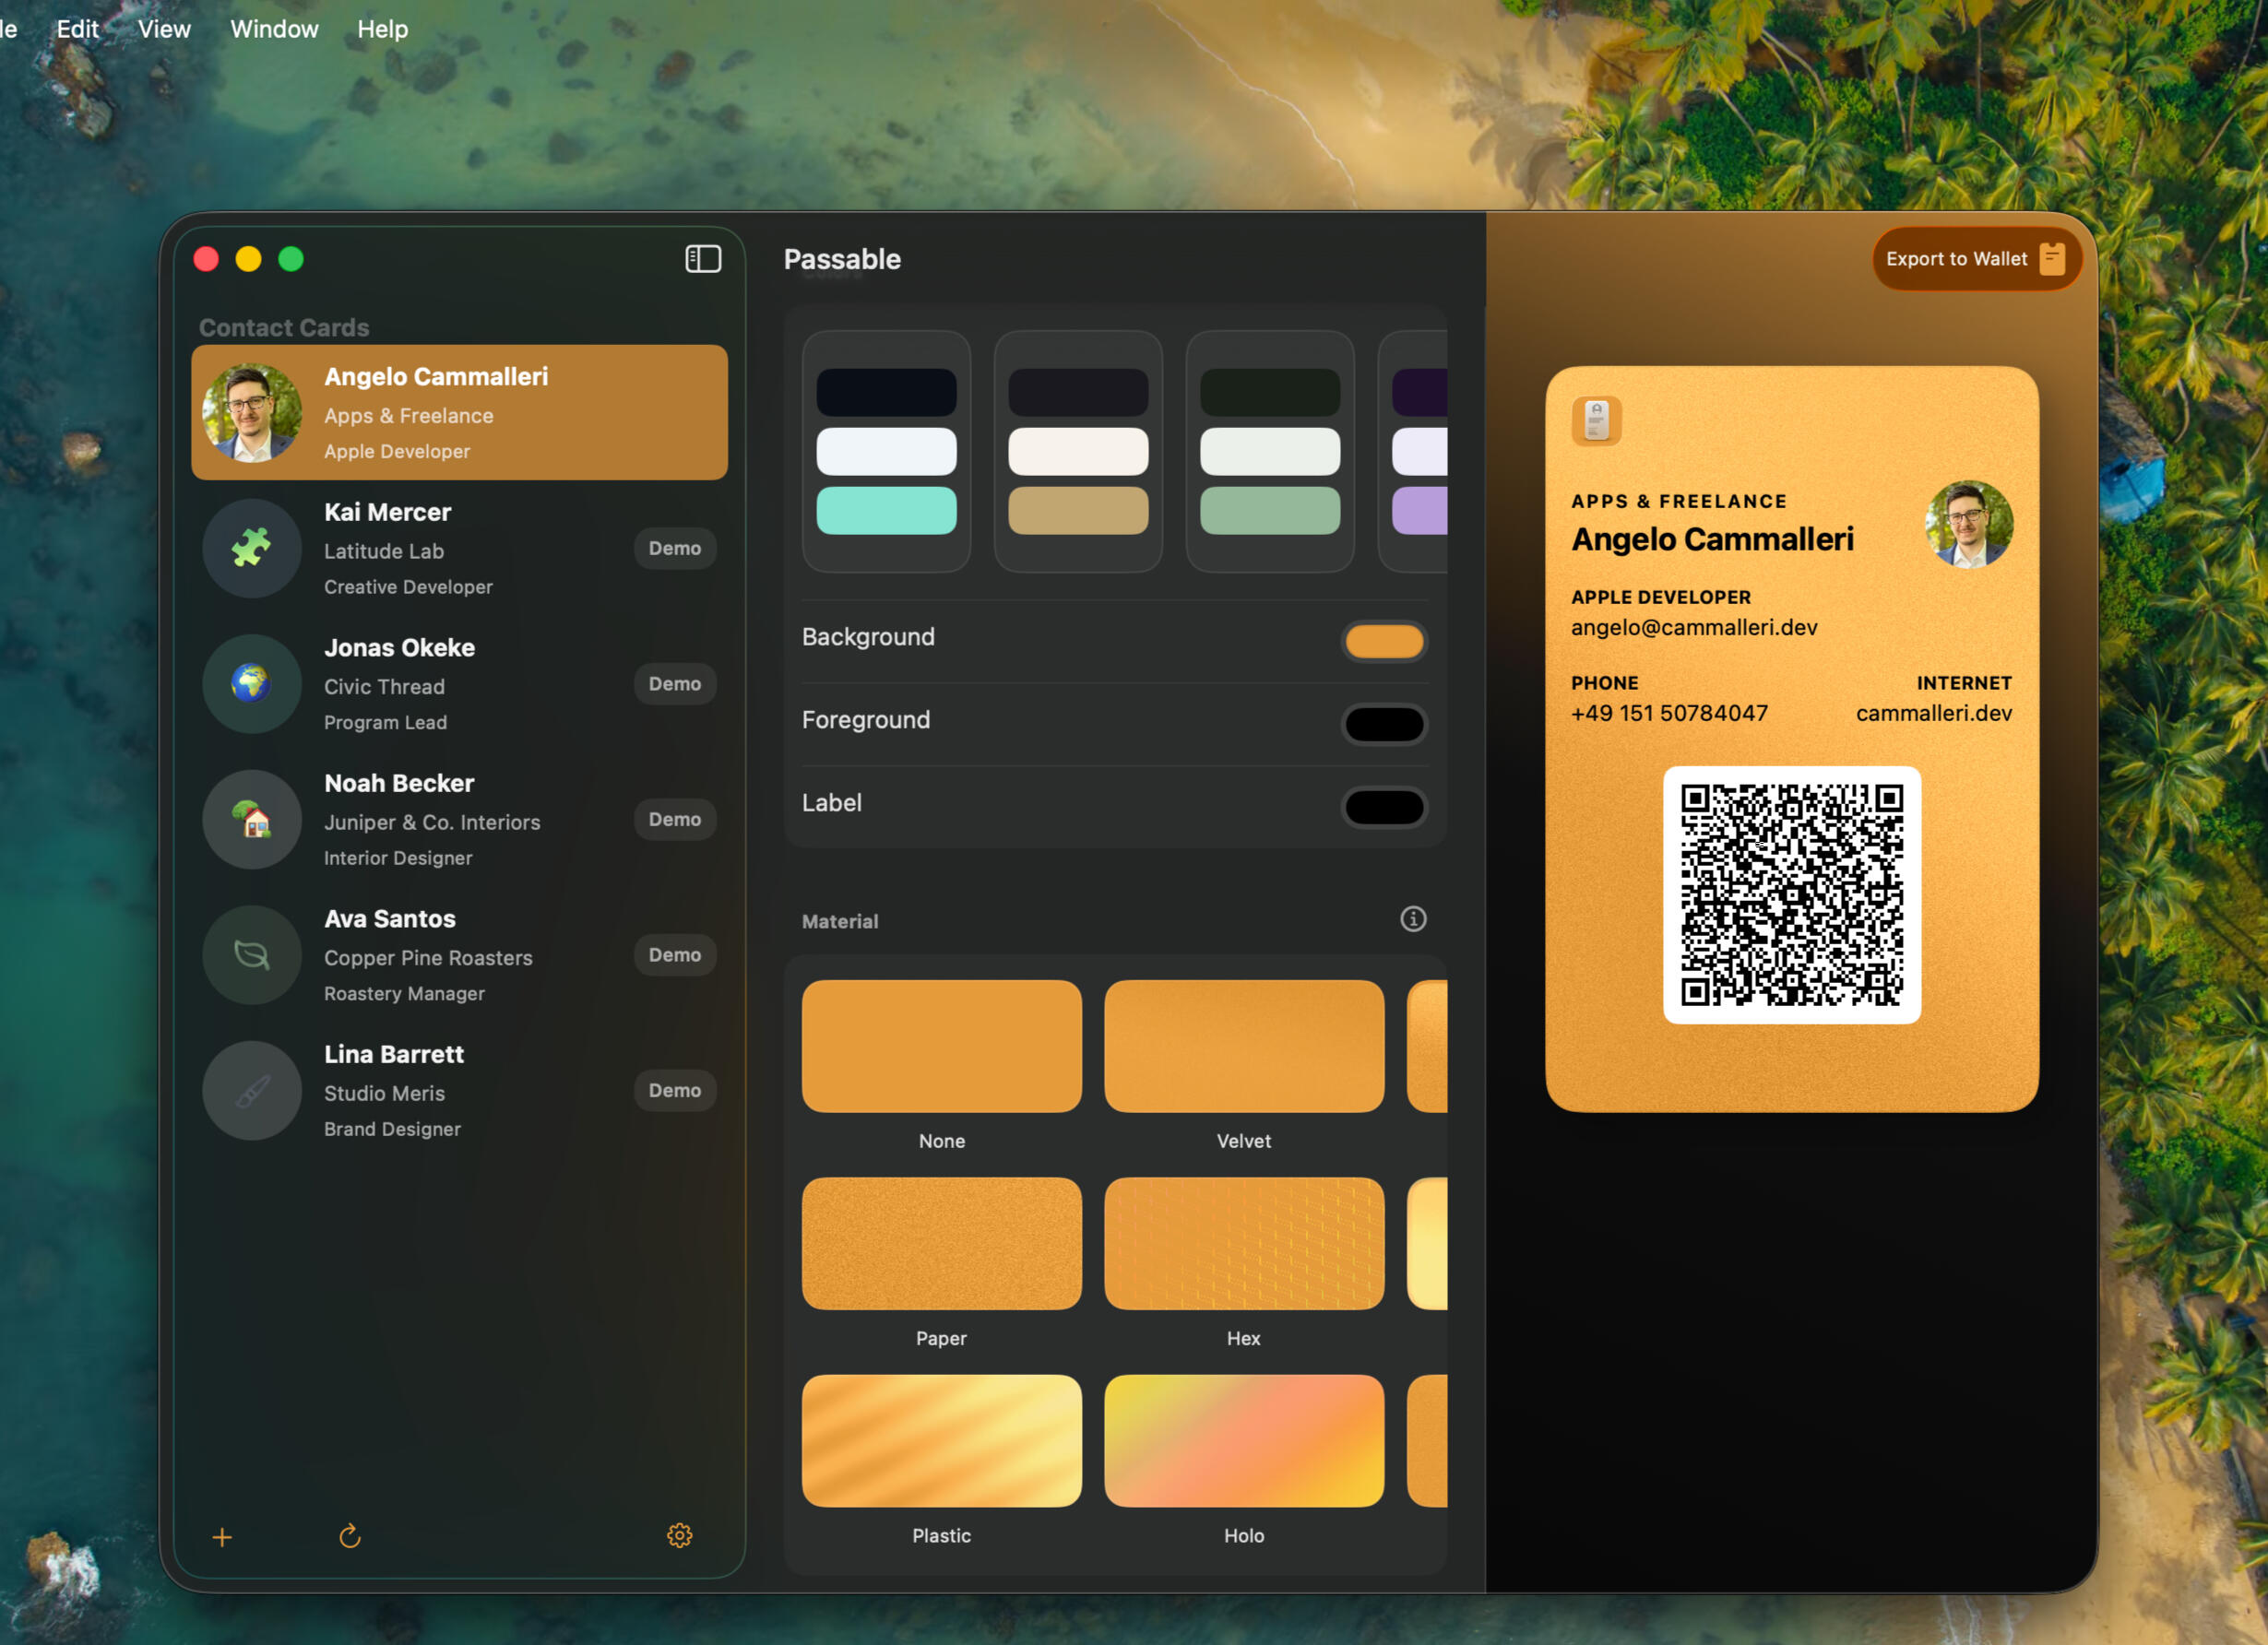Open the Help menu
This screenshot has width=2268, height=1645.
383,29
